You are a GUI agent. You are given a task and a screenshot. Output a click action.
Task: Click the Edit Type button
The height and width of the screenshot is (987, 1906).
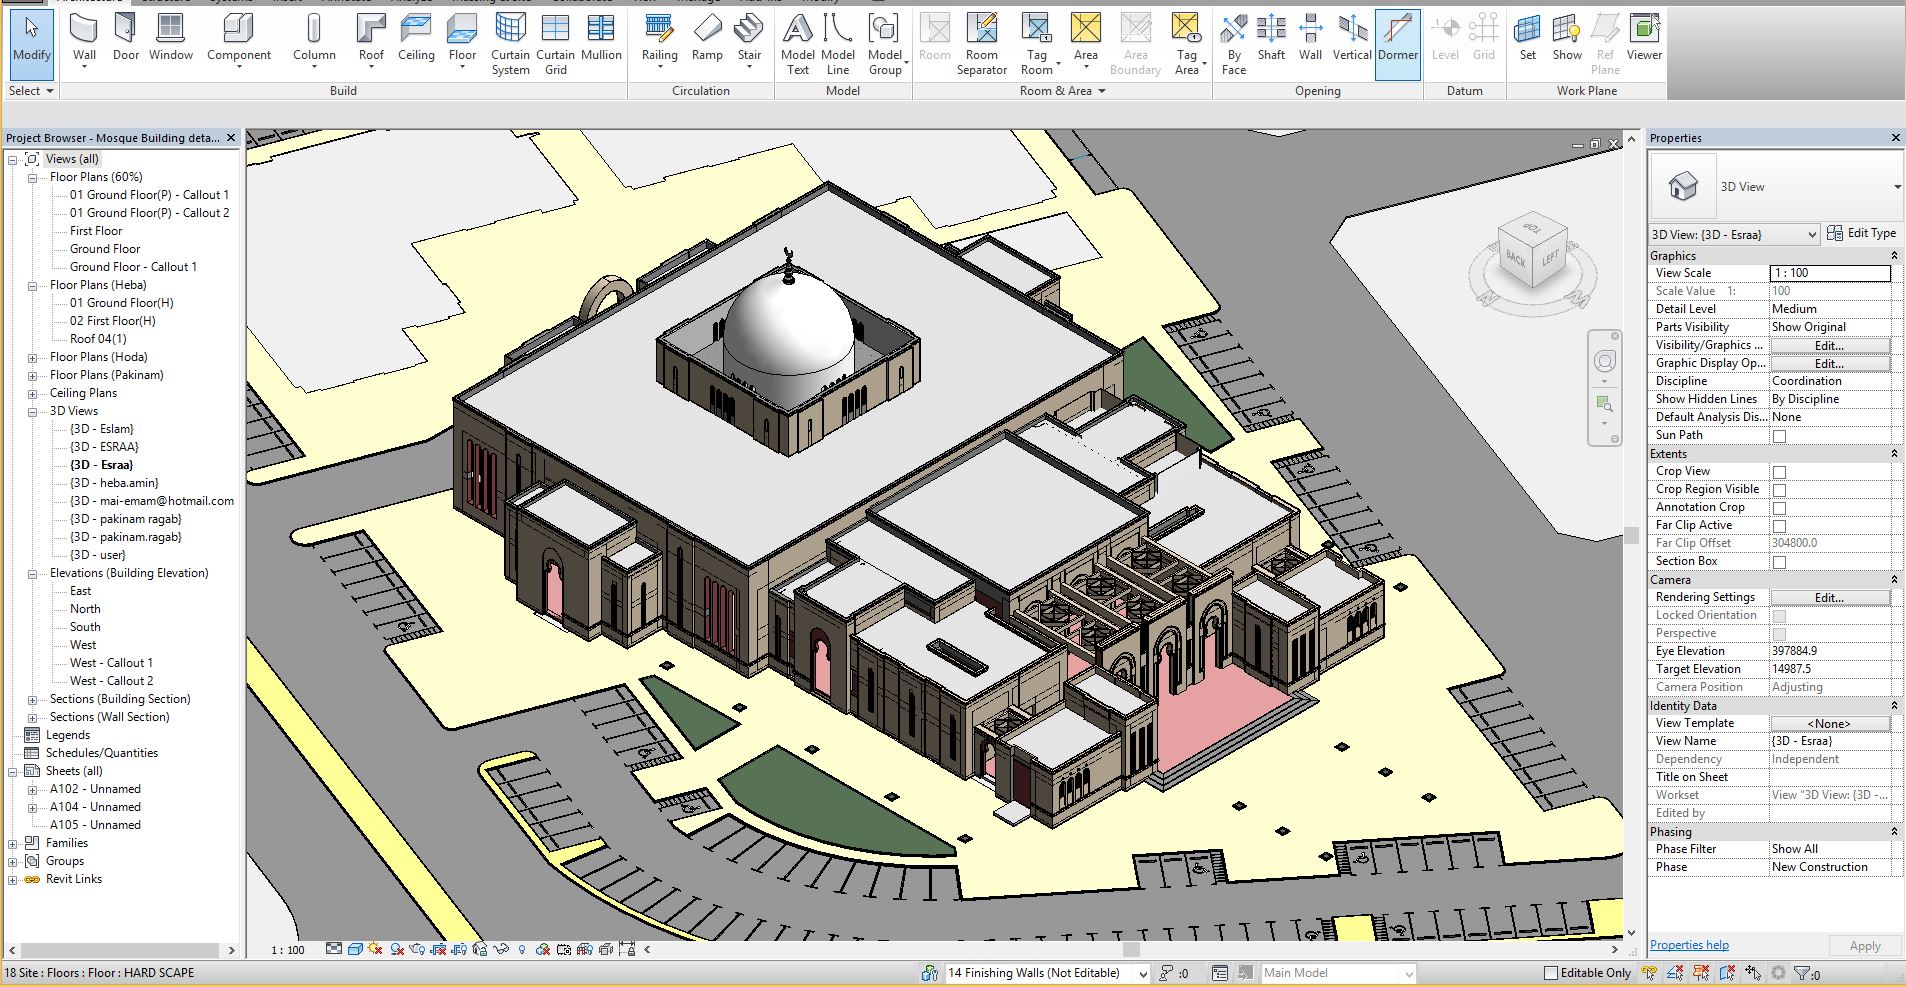coord(1861,233)
